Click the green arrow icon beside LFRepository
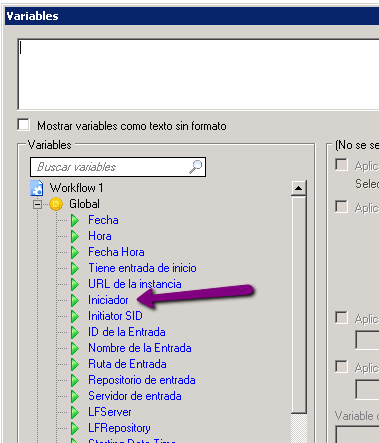The width and height of the screenshot is (379, 443). tap(75, 428)
